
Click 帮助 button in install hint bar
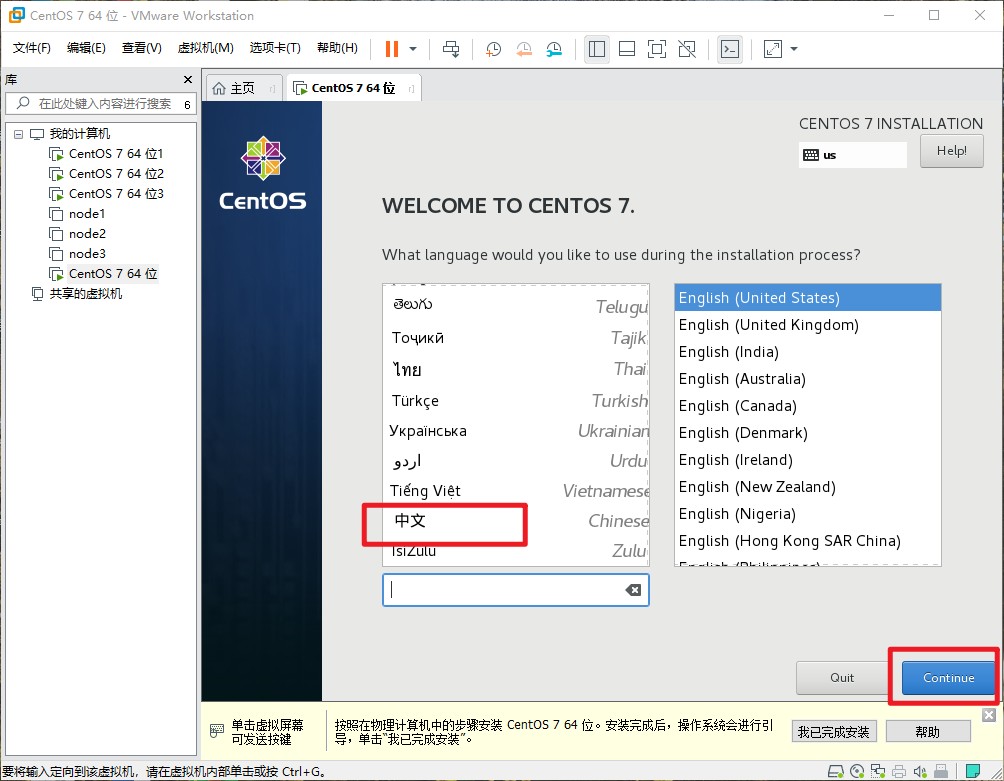928,732
